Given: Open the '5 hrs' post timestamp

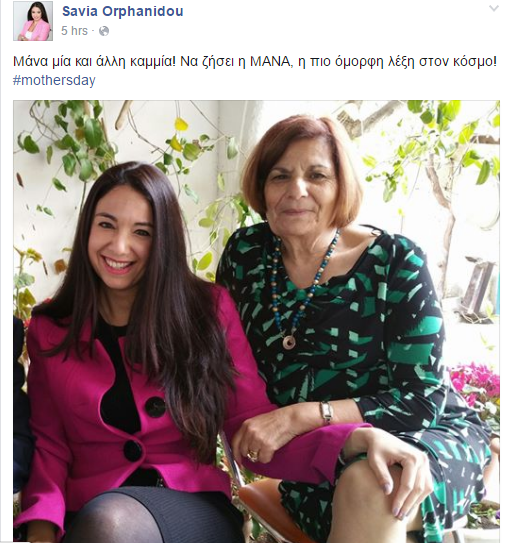Looking at the screenshot, I should 74,31.
